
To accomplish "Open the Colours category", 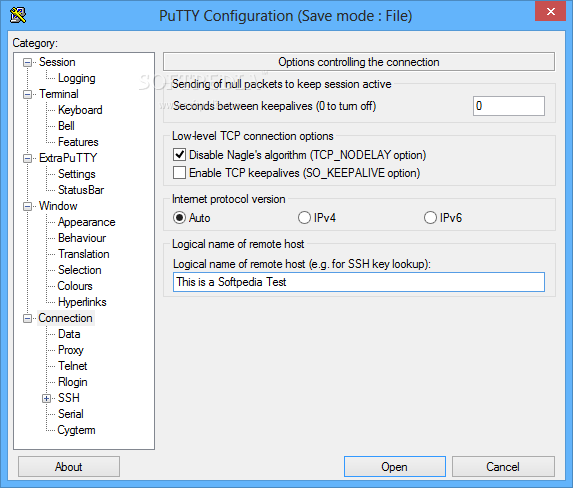I will [75, 286].
